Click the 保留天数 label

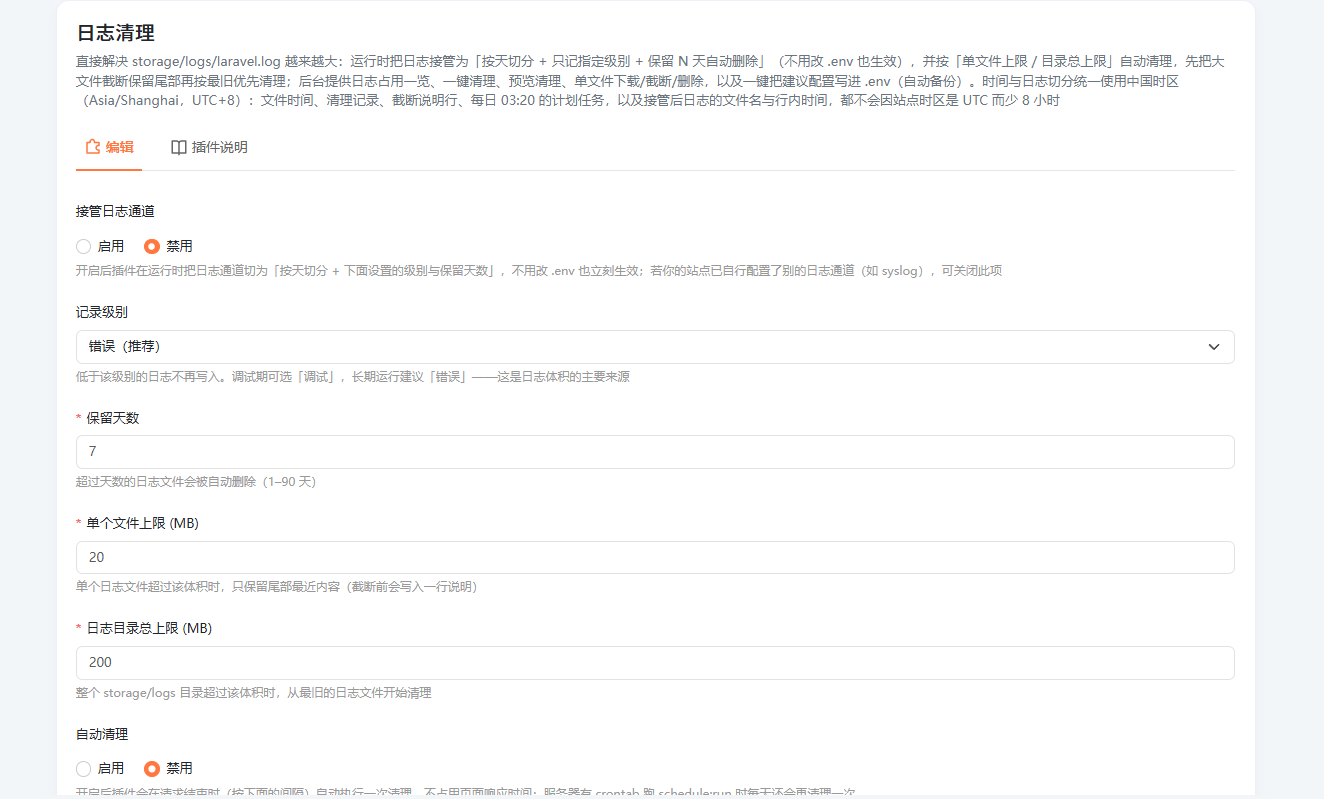coord(113,418)
